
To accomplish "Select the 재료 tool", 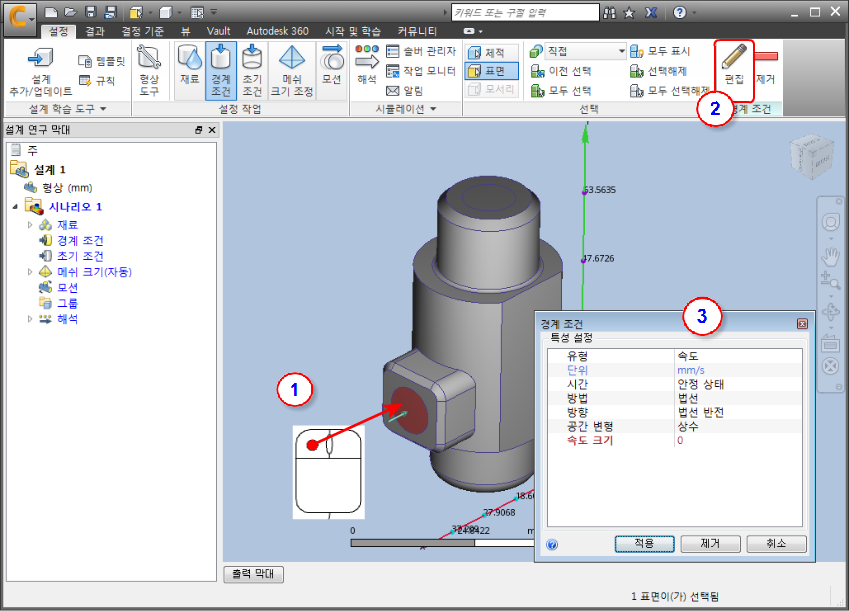I will tap(190, 65).
